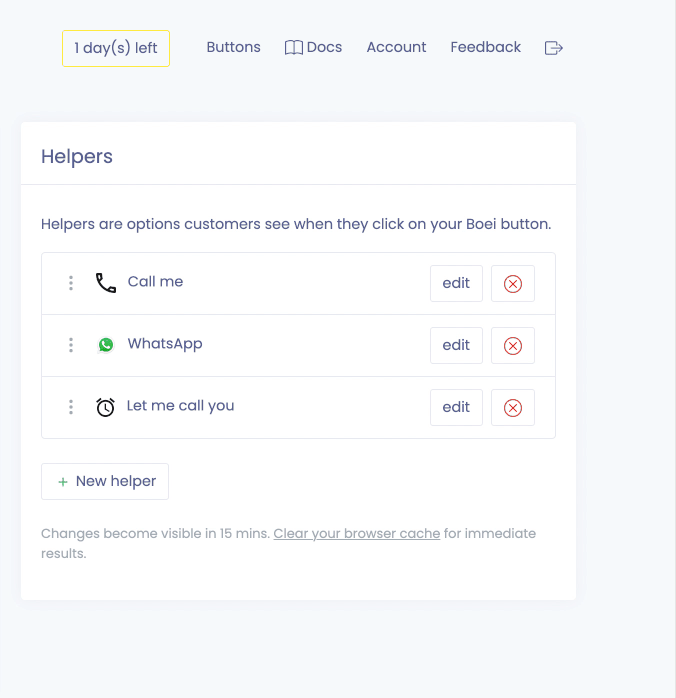The image size is (676, 698).
Task: Edit the WhatsApp helper
Action: pos(456,345)
